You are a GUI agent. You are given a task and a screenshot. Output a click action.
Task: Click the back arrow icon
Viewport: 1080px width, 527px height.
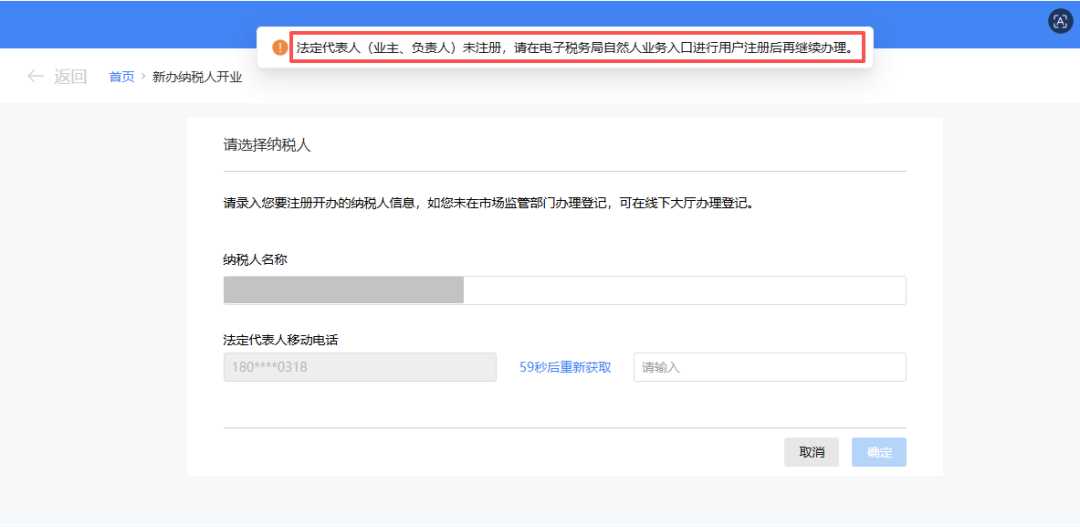point(35,76)
